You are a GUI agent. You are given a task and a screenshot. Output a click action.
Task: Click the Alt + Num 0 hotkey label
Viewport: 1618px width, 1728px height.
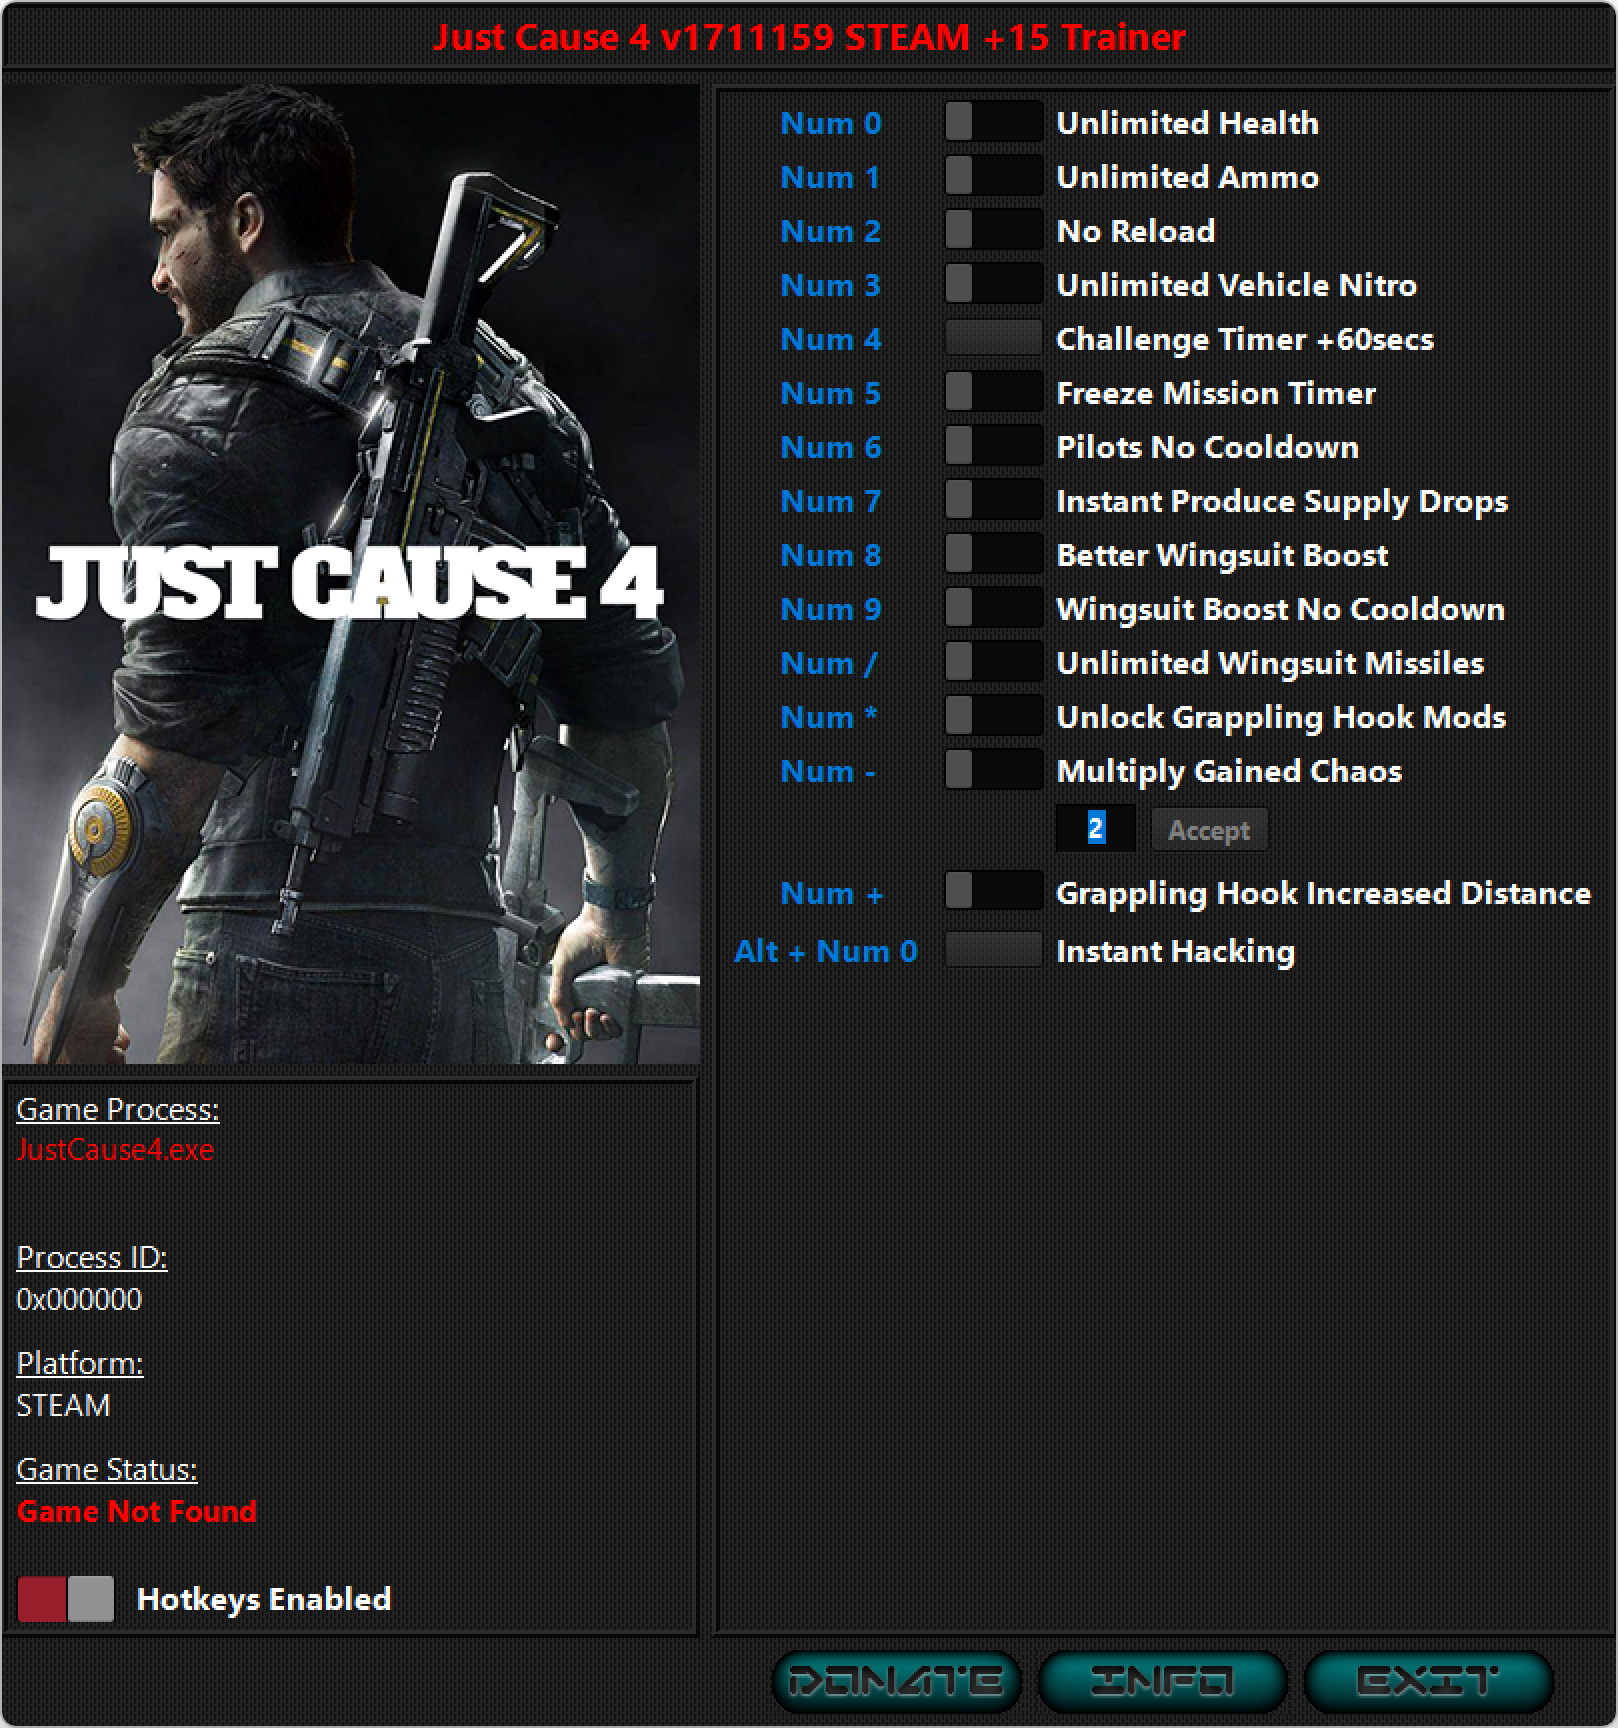[x=825, y=951]
